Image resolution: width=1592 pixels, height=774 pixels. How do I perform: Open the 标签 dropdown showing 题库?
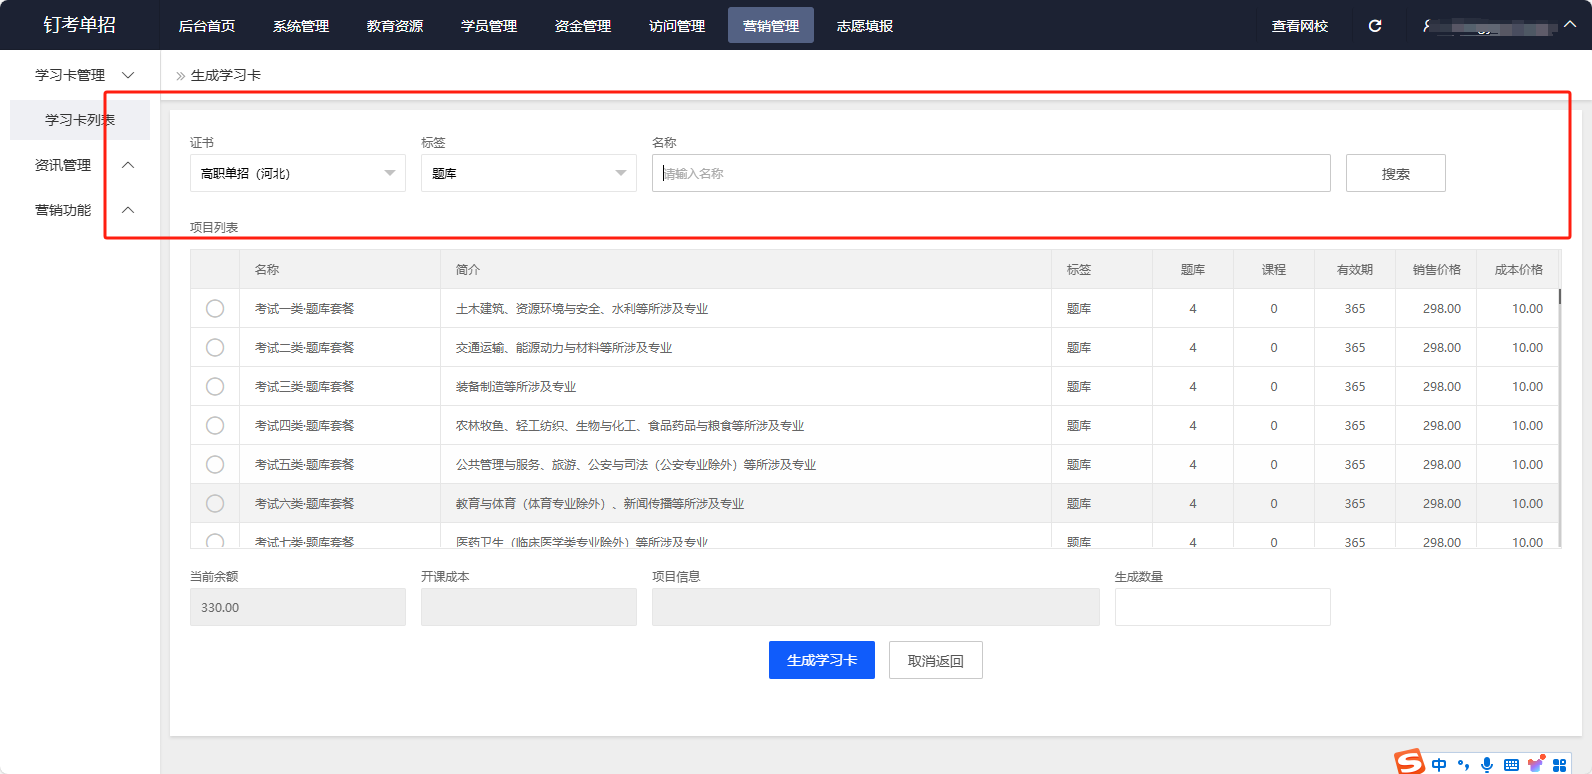(x=529, y=173)
